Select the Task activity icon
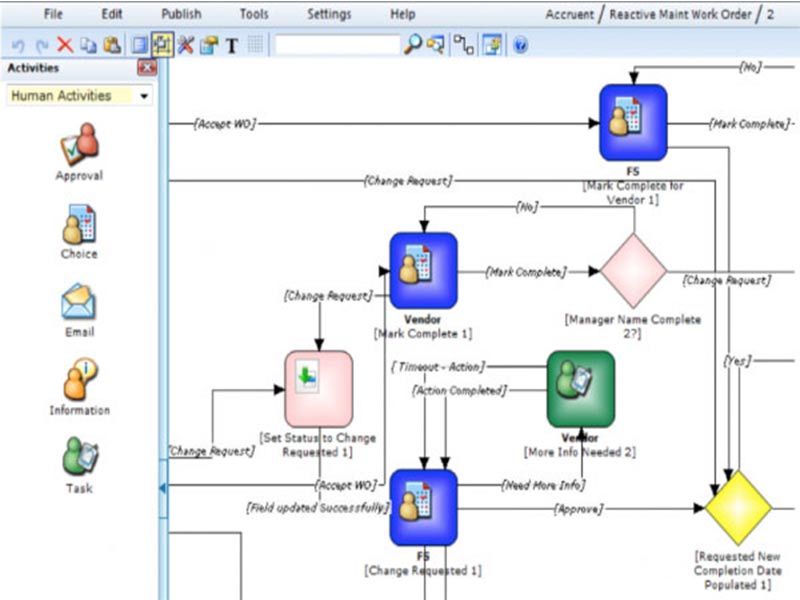800x600 pixels. [79, 457]
